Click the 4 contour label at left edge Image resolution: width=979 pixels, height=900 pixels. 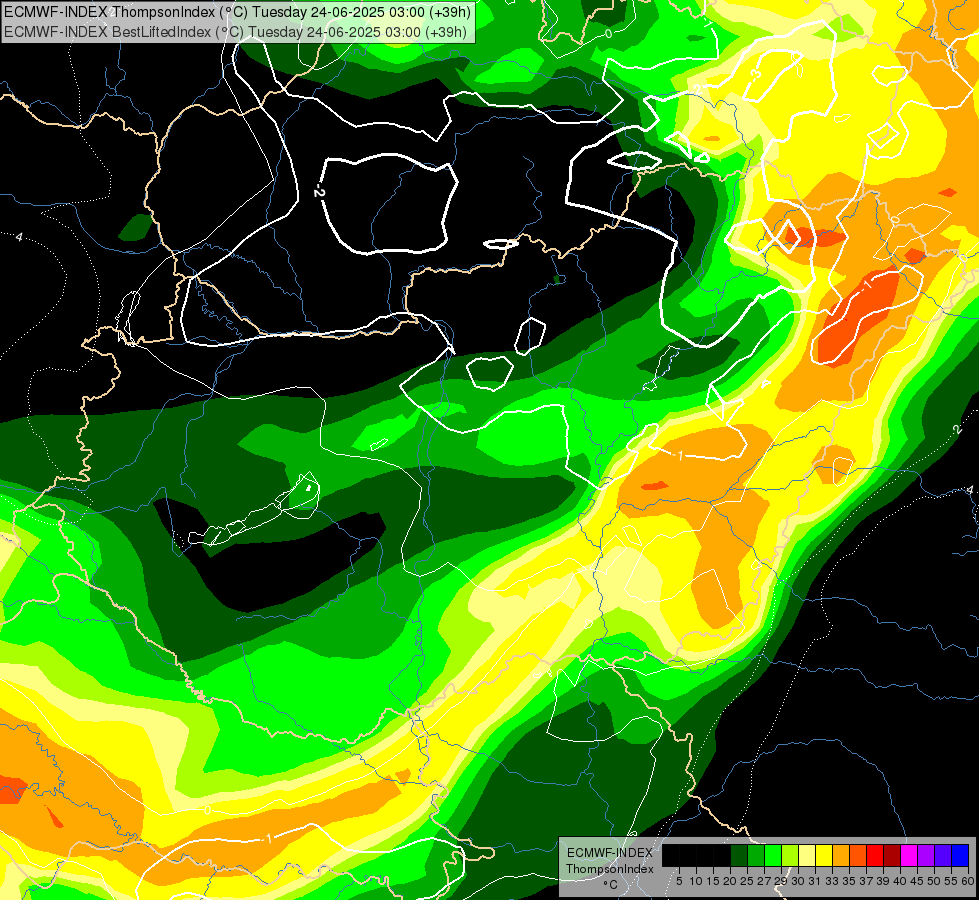pyautogui.click(x=19, y=237)
